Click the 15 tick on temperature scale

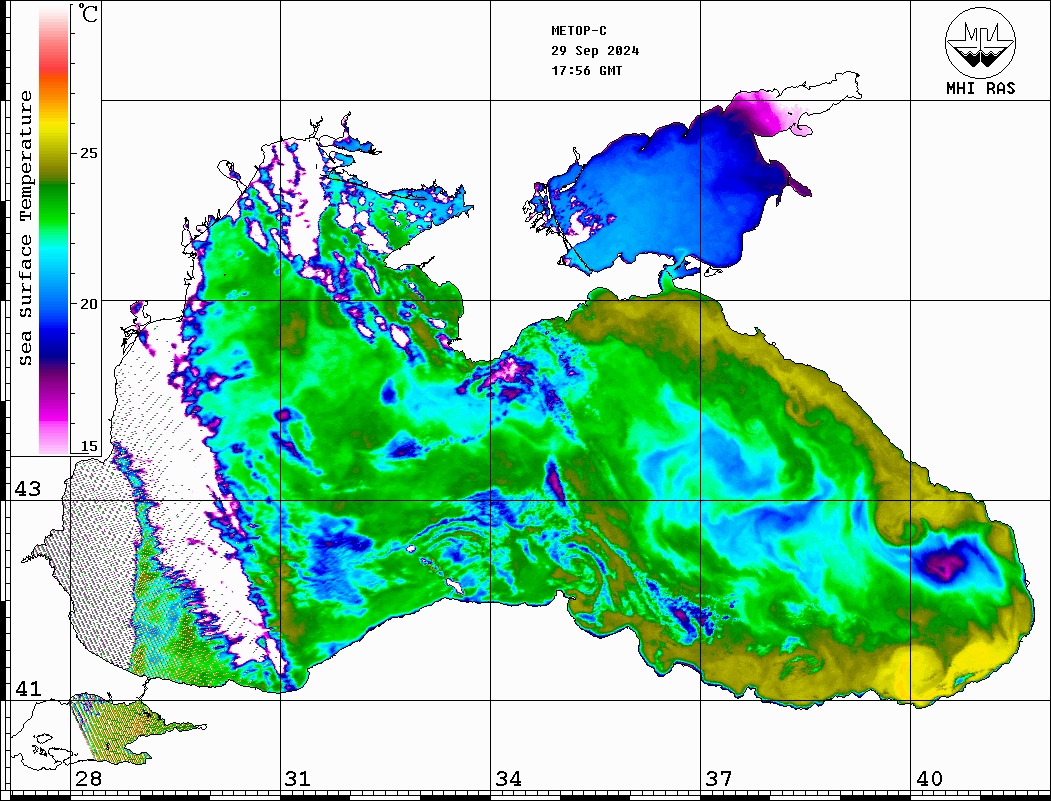click(88, 446)
